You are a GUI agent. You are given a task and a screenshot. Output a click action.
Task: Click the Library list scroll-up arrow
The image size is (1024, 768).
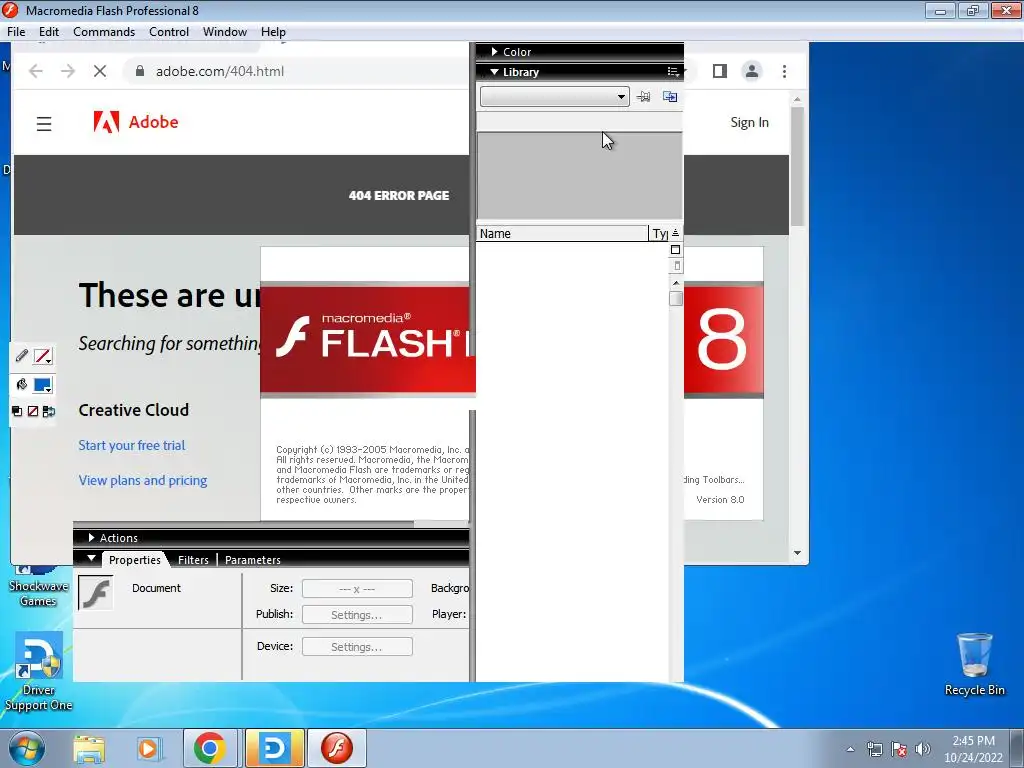676,283
